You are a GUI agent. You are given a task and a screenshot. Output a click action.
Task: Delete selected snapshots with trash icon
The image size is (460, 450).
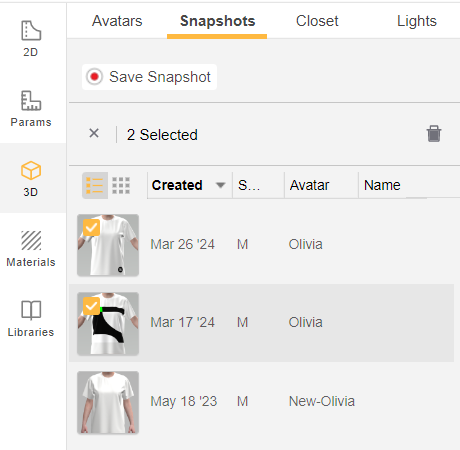(434, 134)
